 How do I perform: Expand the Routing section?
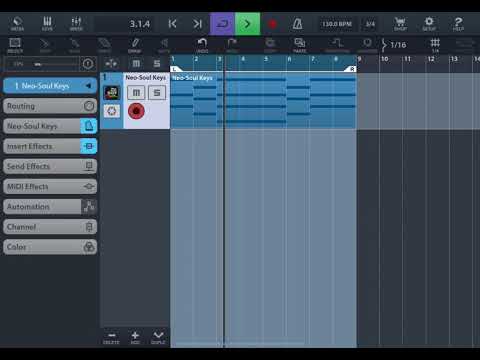(50, 106)
